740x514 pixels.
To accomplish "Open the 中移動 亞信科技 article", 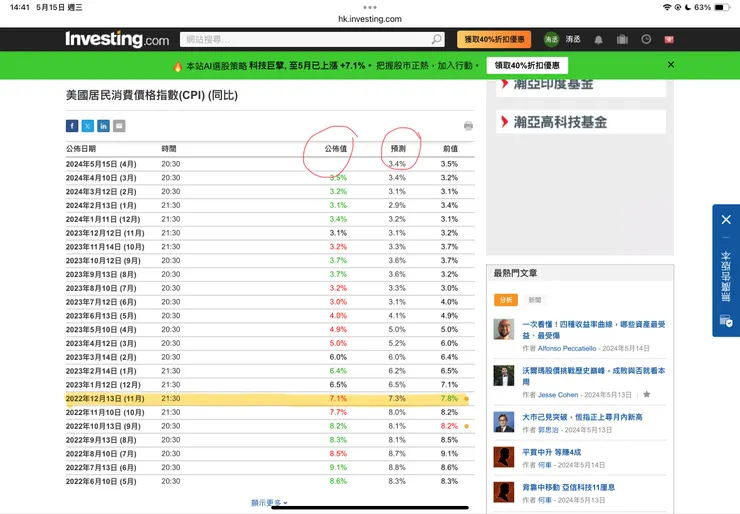I will tap(568, 487).
